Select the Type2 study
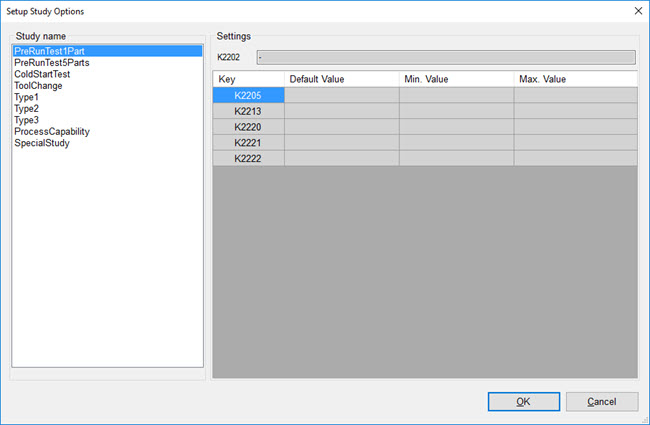Image resolution: width=650 pixels, height=425 pixels. pos(27,109)
